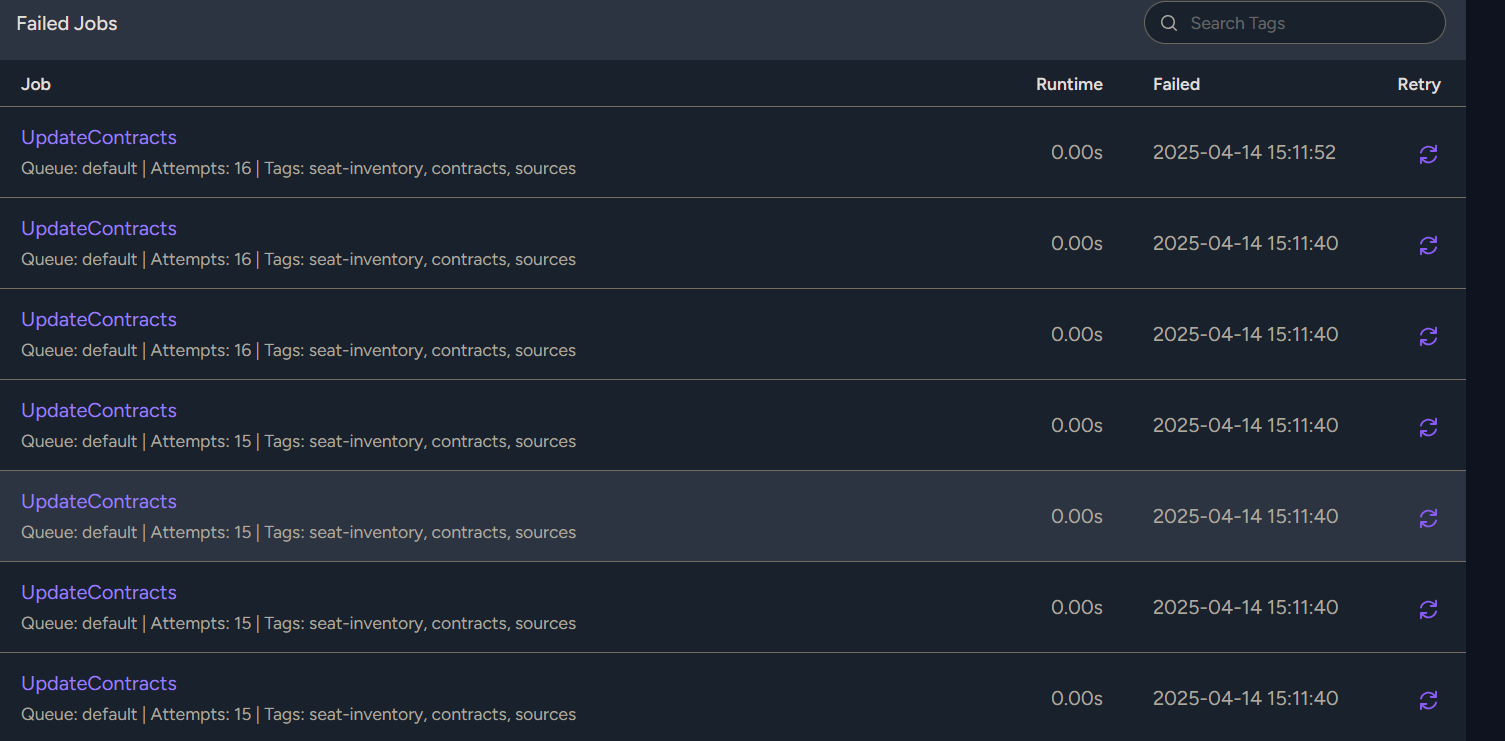Open the bottom UpdateContracts job link
Screen dimensions: 1505x741
(x=99, y=684)
